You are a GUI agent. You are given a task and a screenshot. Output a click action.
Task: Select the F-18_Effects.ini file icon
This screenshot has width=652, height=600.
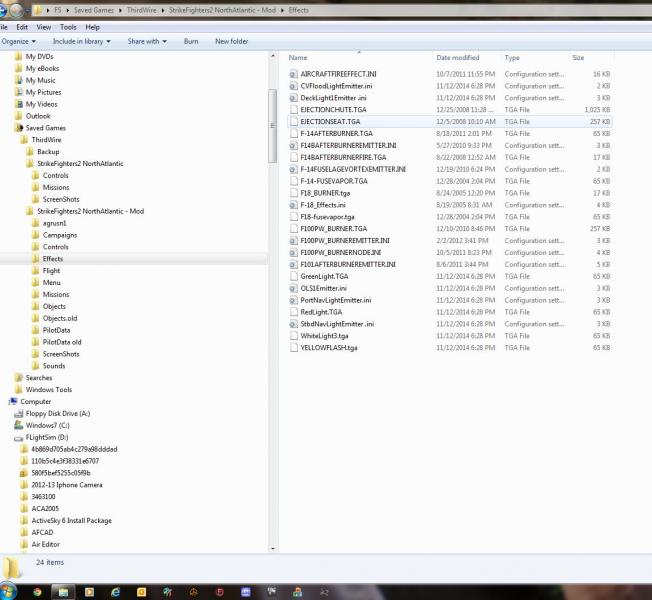(x=294, y=205)
